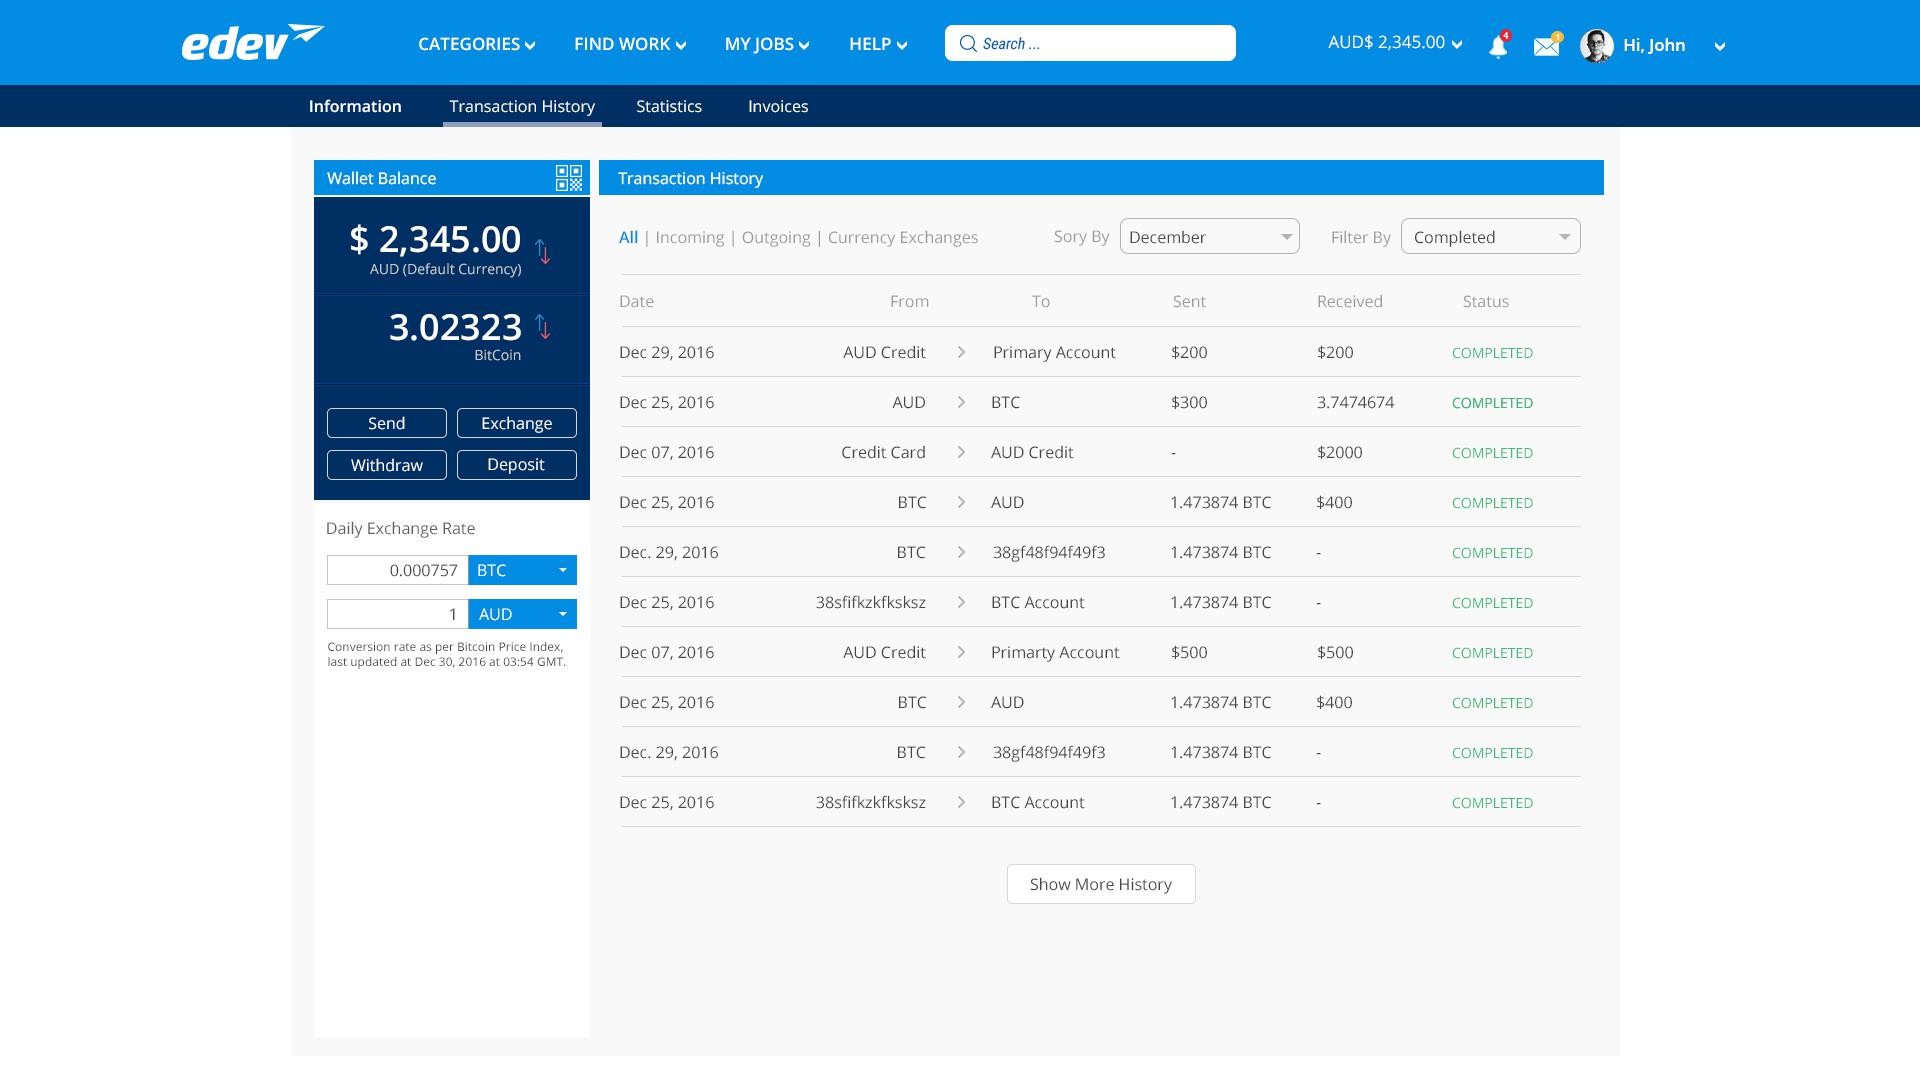Open the AUD$ 2,345.00 balance dropdown
Screen dimensions: 1920x1080
coord(1394,43)
